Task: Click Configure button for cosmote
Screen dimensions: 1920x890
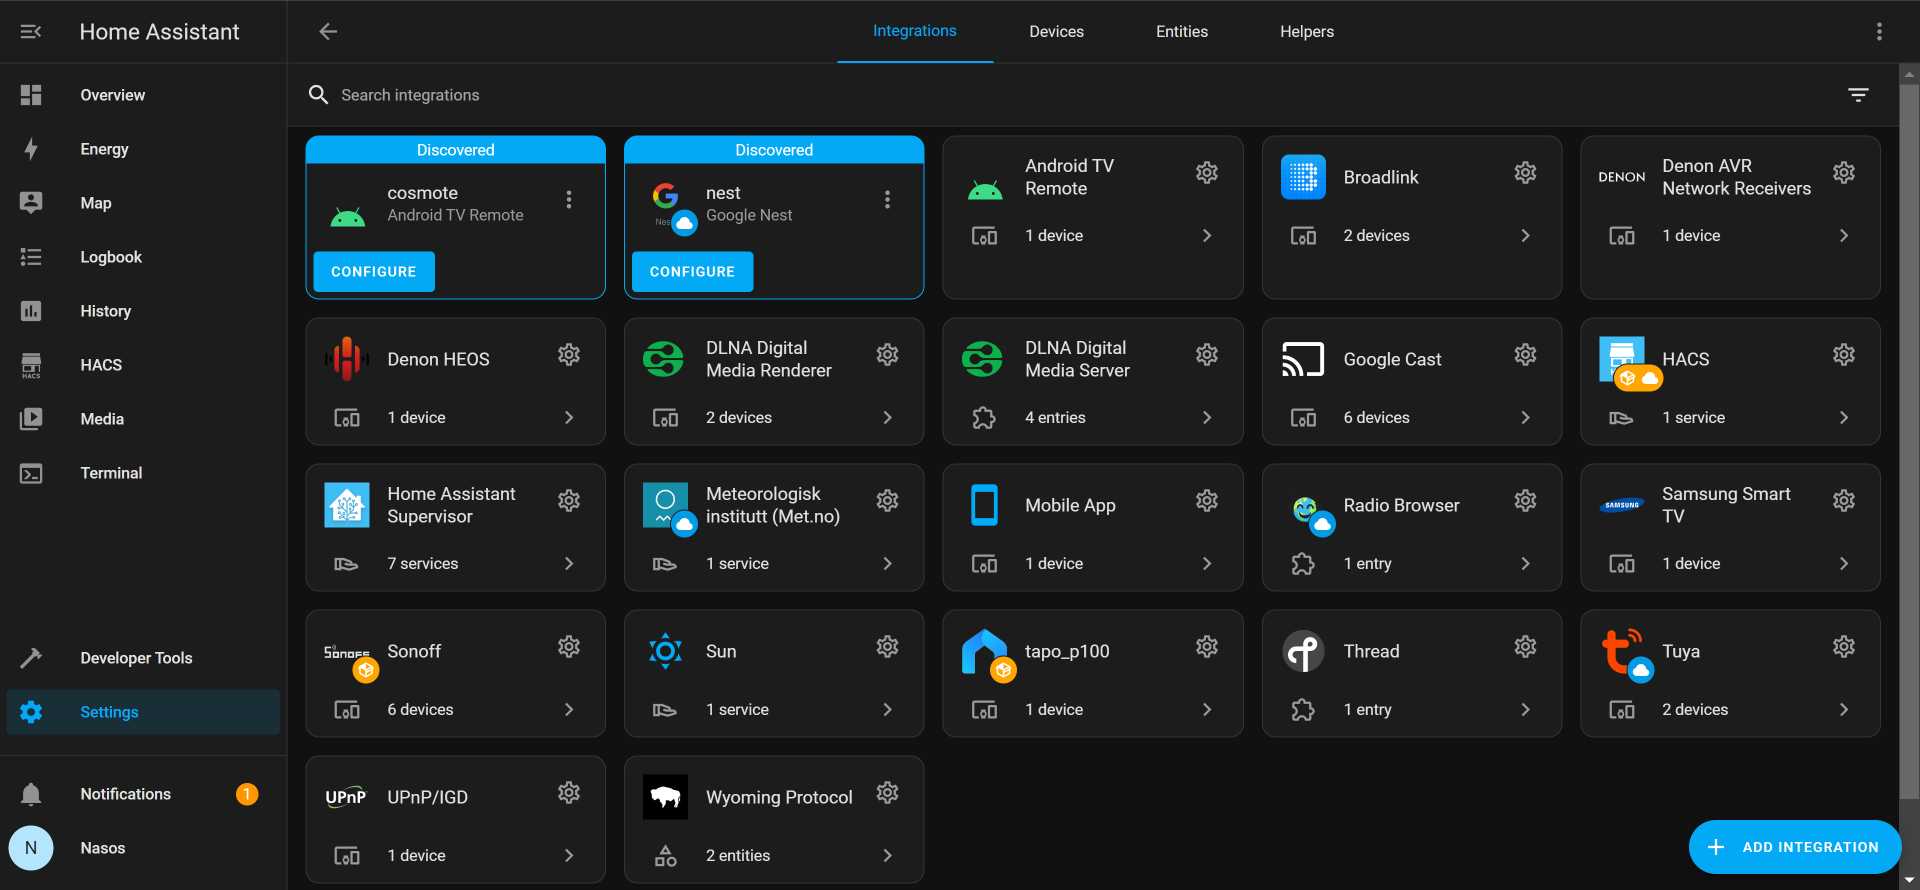Action: 374,272
